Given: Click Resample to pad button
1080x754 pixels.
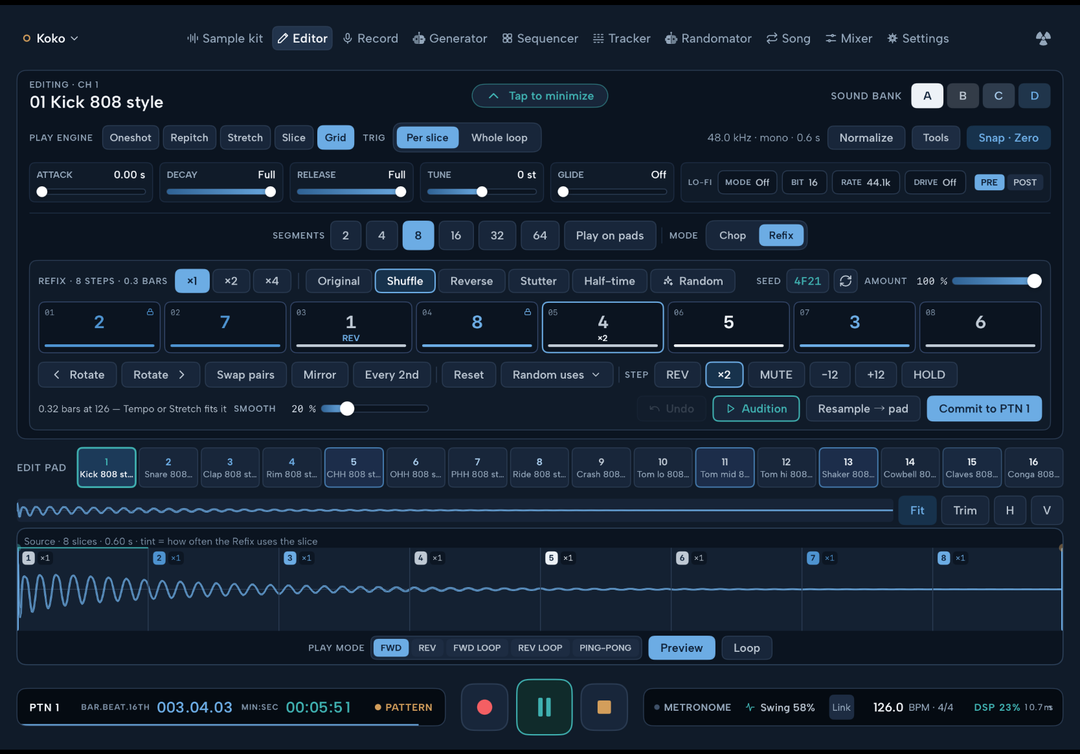Looking at the screenshot, I should tap(862, 409).
